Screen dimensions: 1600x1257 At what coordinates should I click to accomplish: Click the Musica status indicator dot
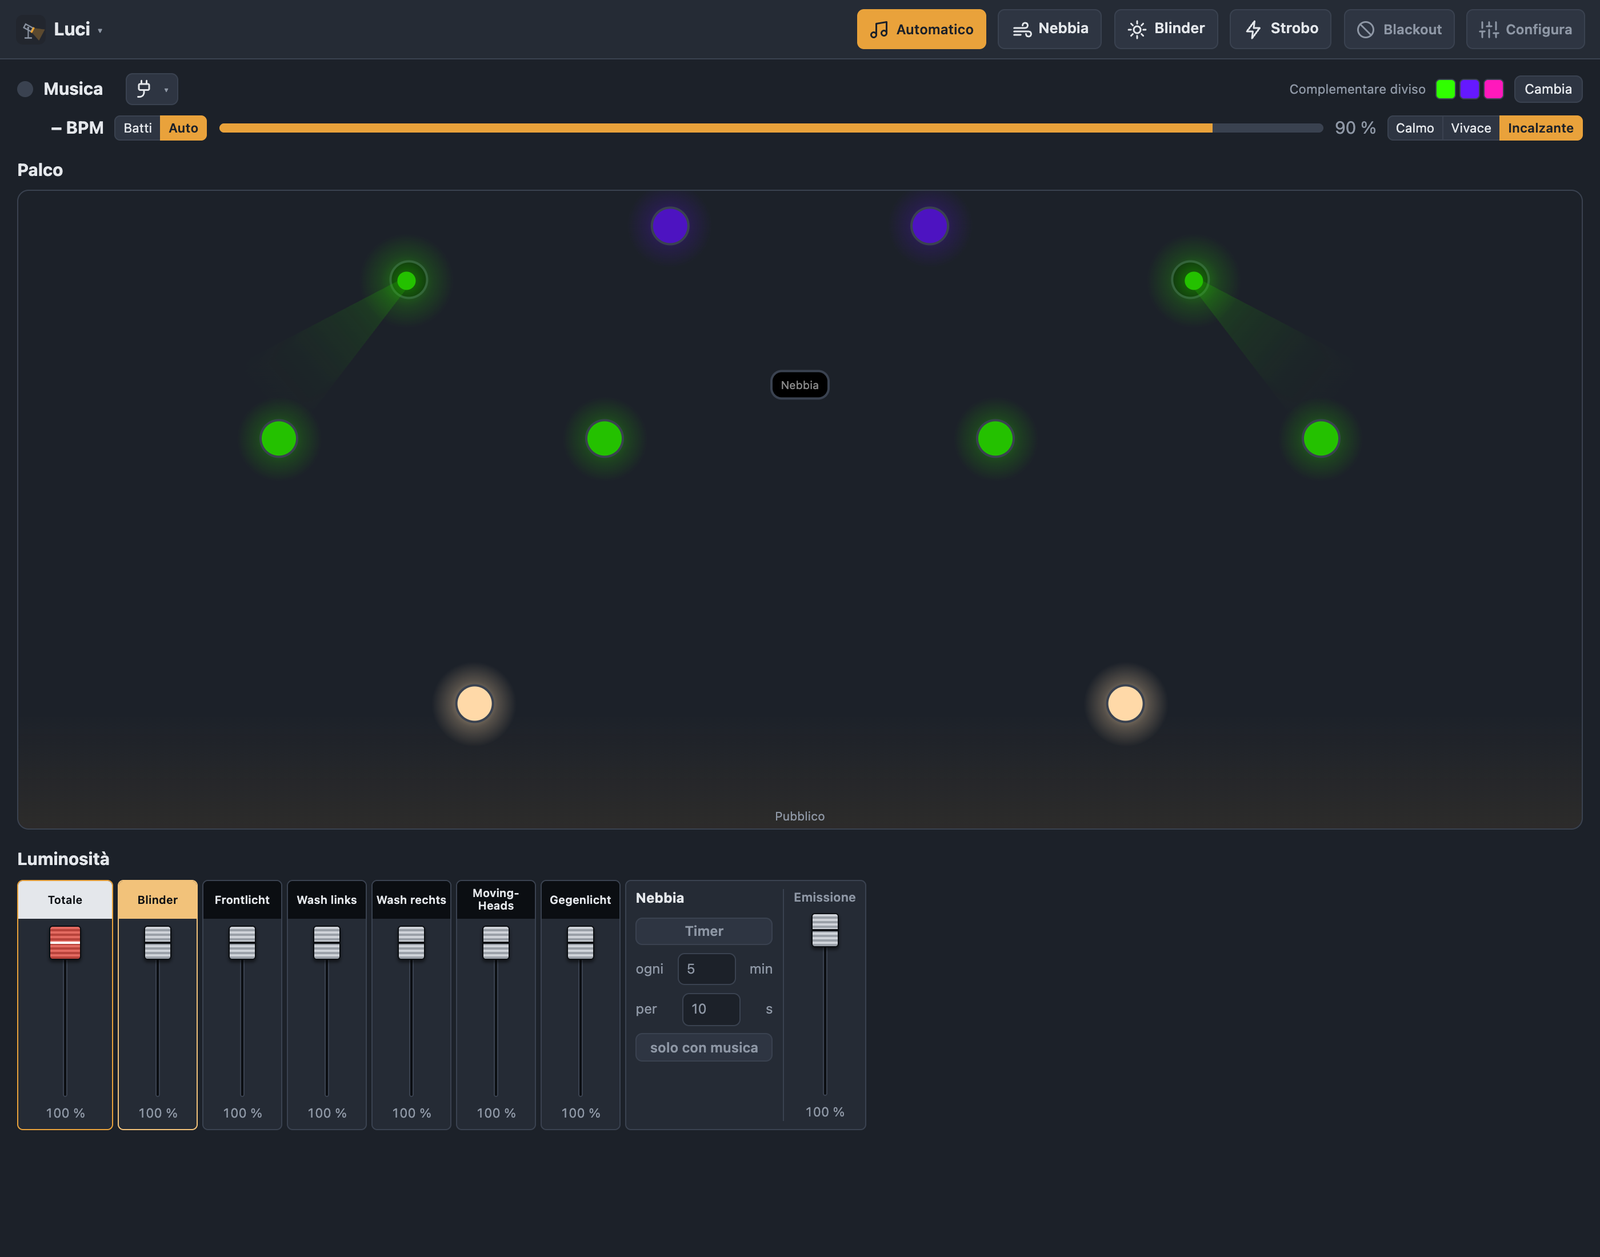tap(25, 89)
